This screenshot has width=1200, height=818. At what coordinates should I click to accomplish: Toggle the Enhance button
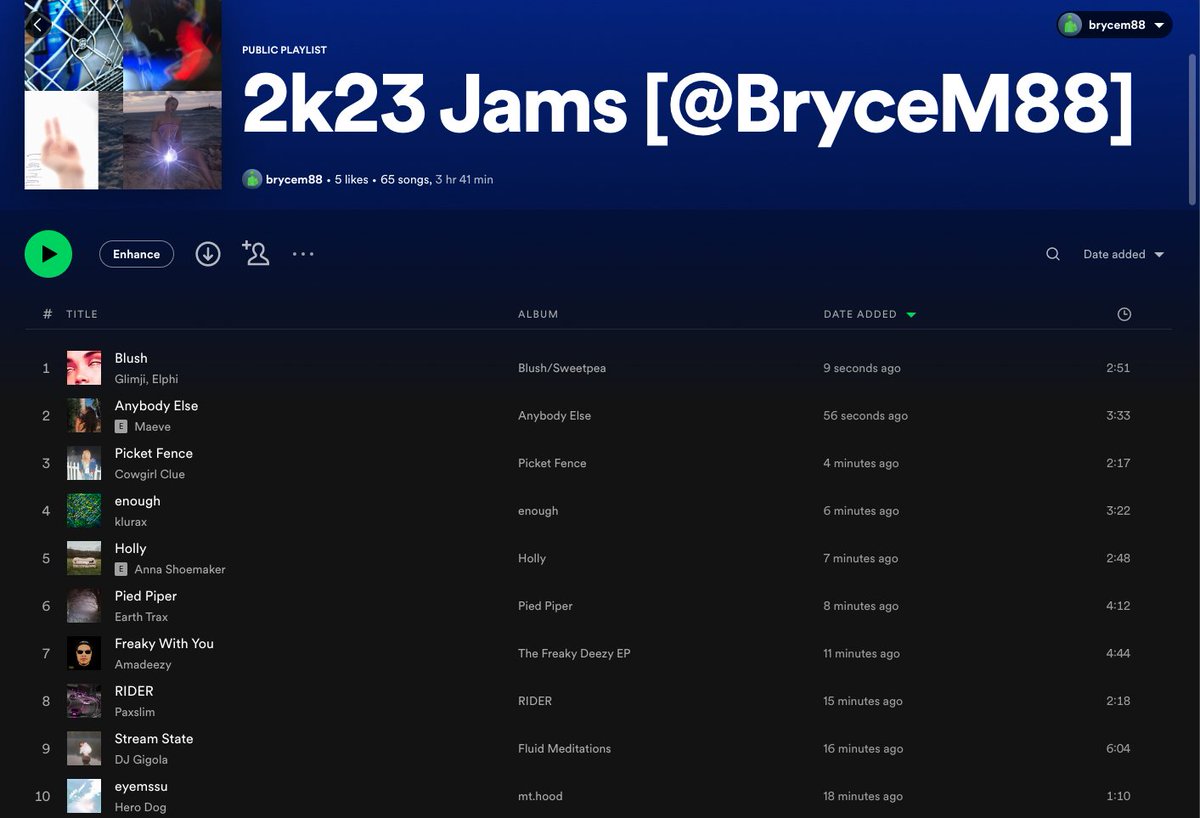[x=136, y=254]
